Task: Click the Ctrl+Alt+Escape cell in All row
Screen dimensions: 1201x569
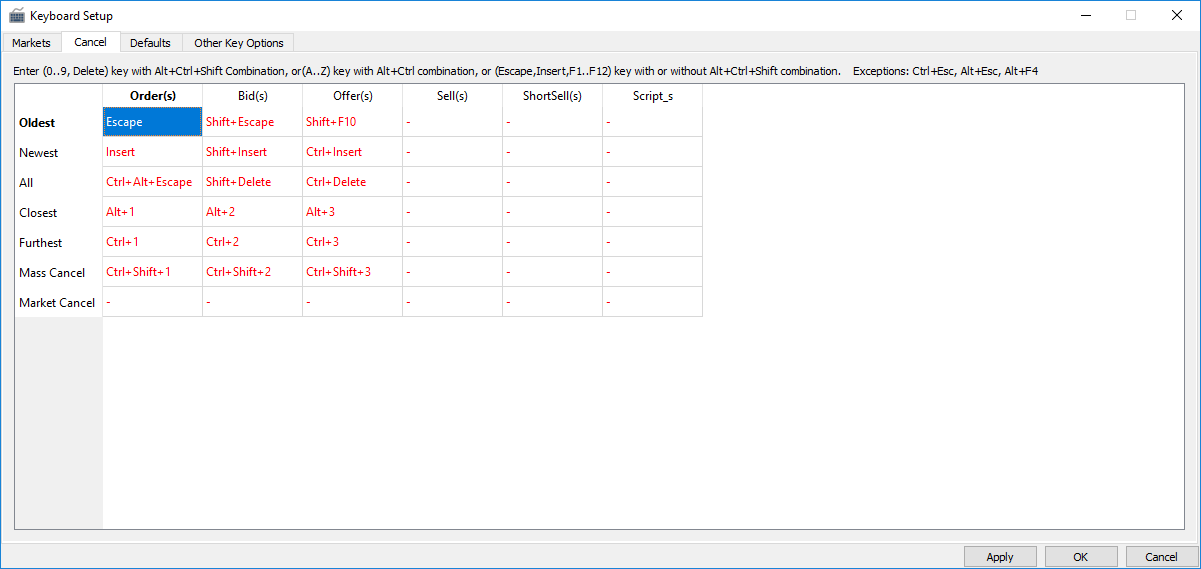Action: [x=152, y=182]
